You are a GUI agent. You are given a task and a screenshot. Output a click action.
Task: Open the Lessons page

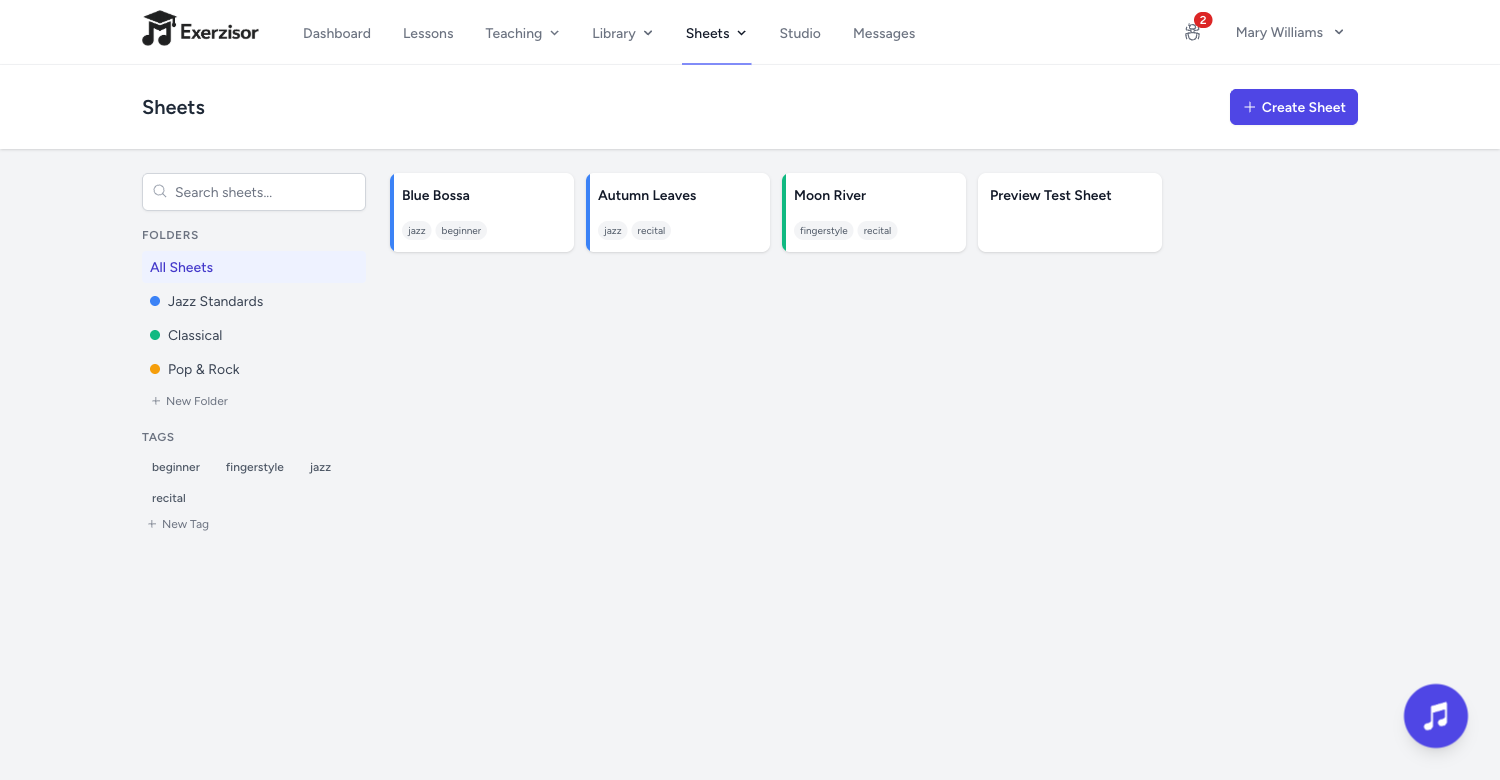click(428, 33)
